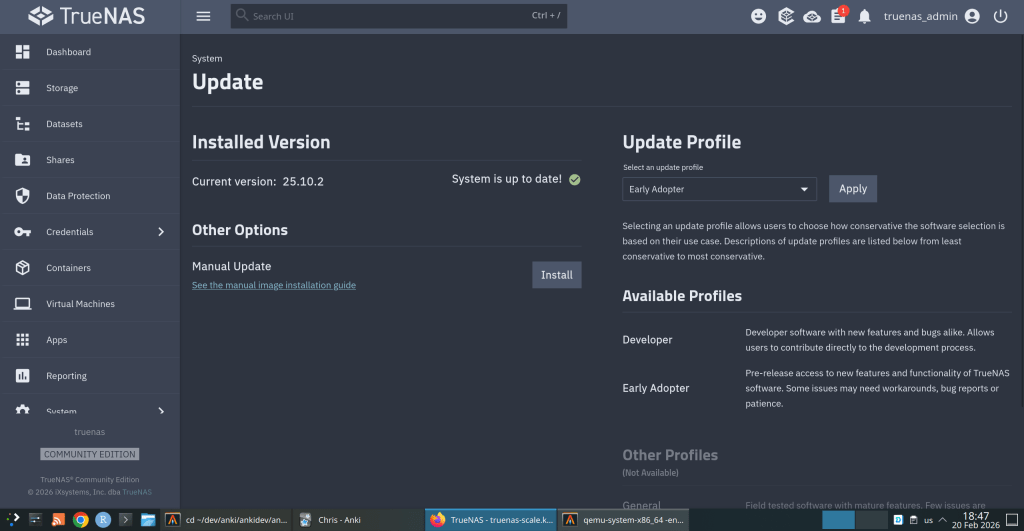Open the Jobs clipboard icon

pyautogui.click(x=838, y=17)
